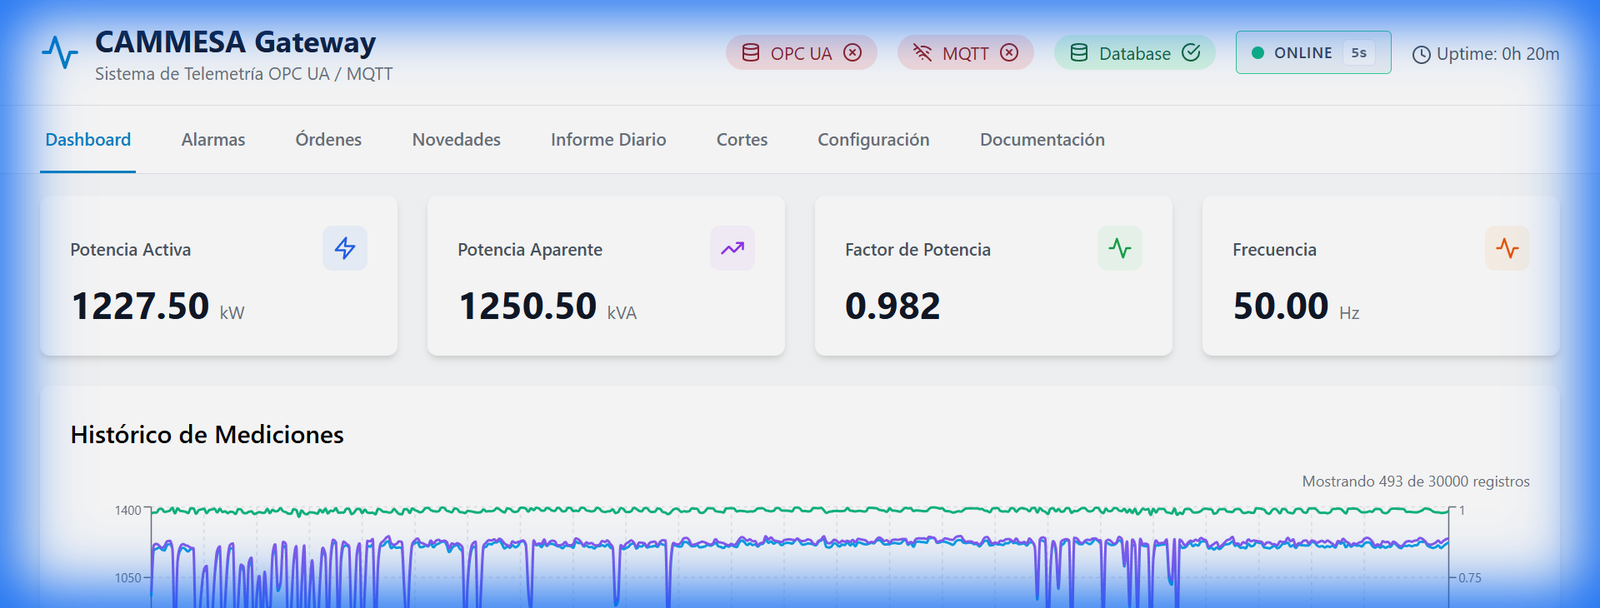Click the 0.982 power factor value
The height and width of the screenshot is (608, 1600).
pos(893,306)
